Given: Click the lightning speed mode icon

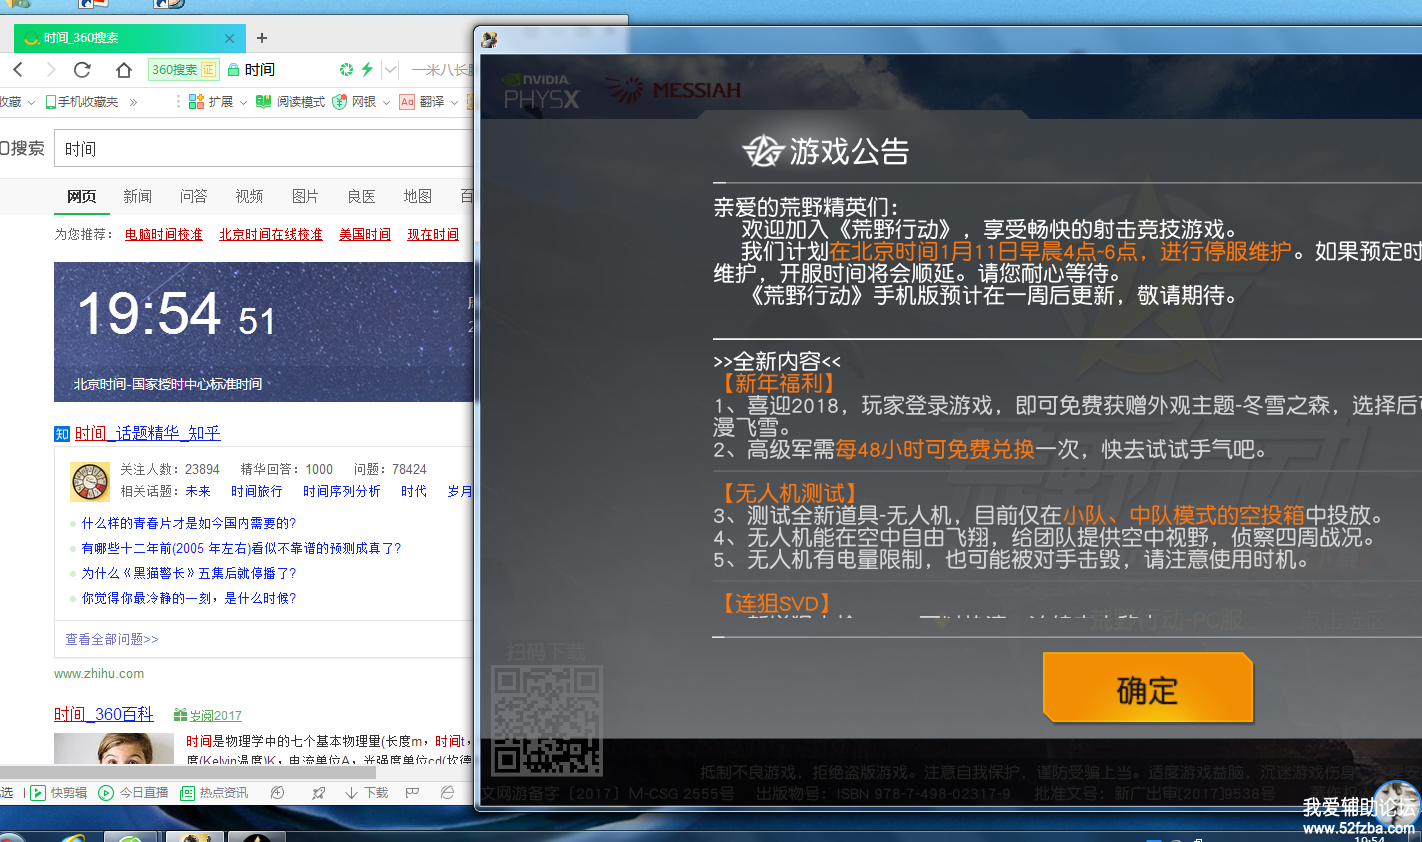Looking at the screenshot, I should 367,69.
